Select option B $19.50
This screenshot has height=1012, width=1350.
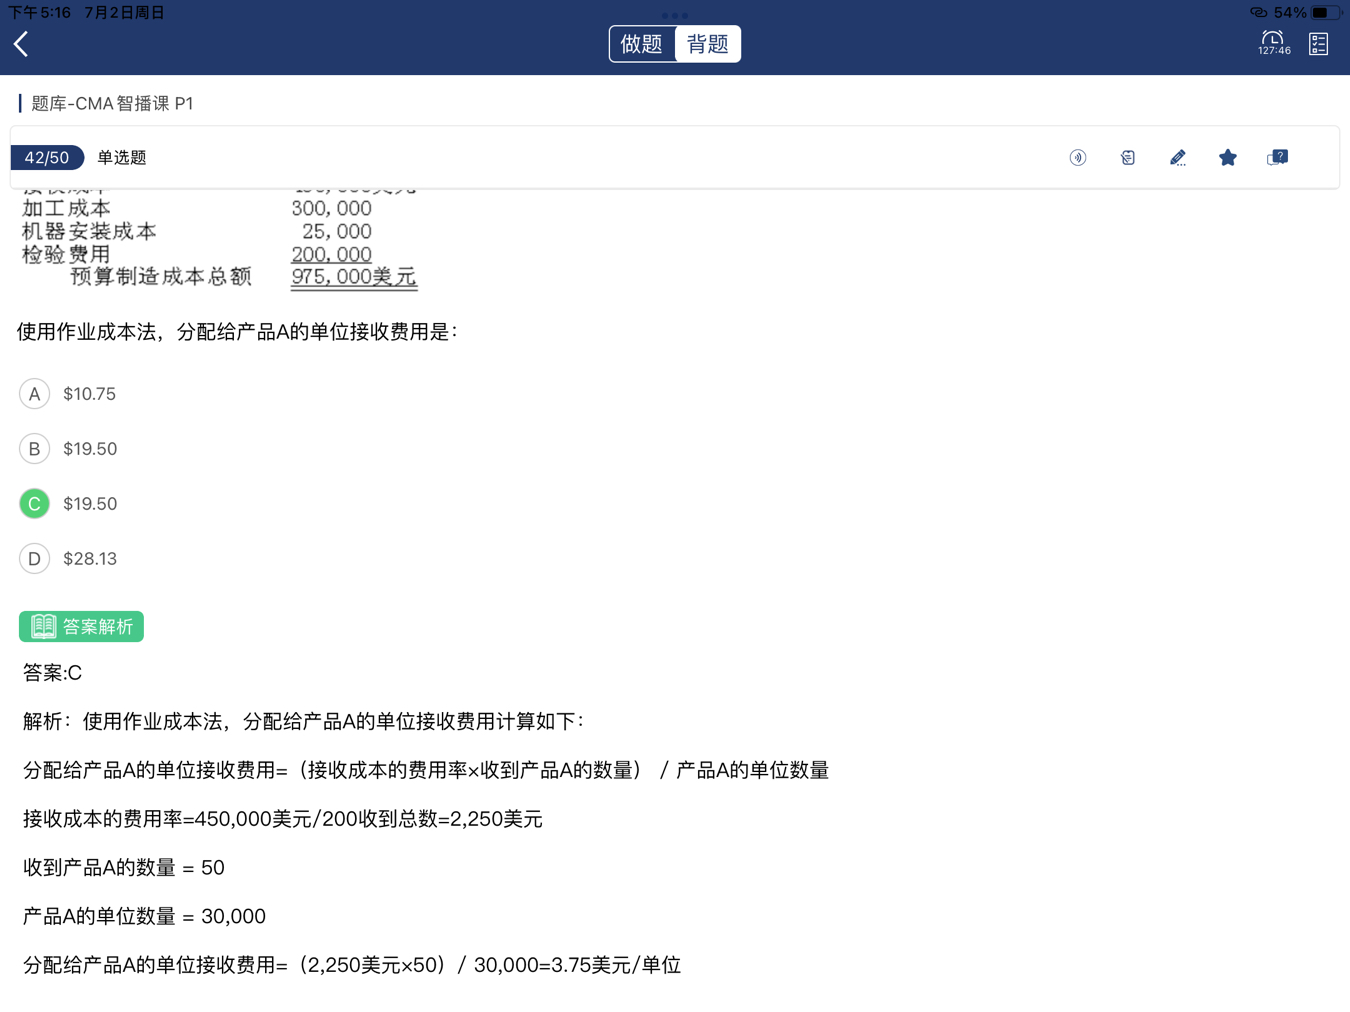[35, 449]
